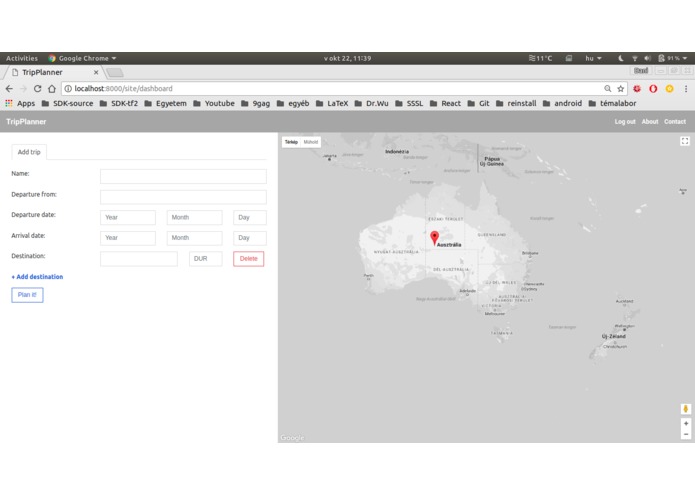Screen dimensions: 695x494
Task: Open the LaTeX bookmark folder
Action: [x=332, y=103]
